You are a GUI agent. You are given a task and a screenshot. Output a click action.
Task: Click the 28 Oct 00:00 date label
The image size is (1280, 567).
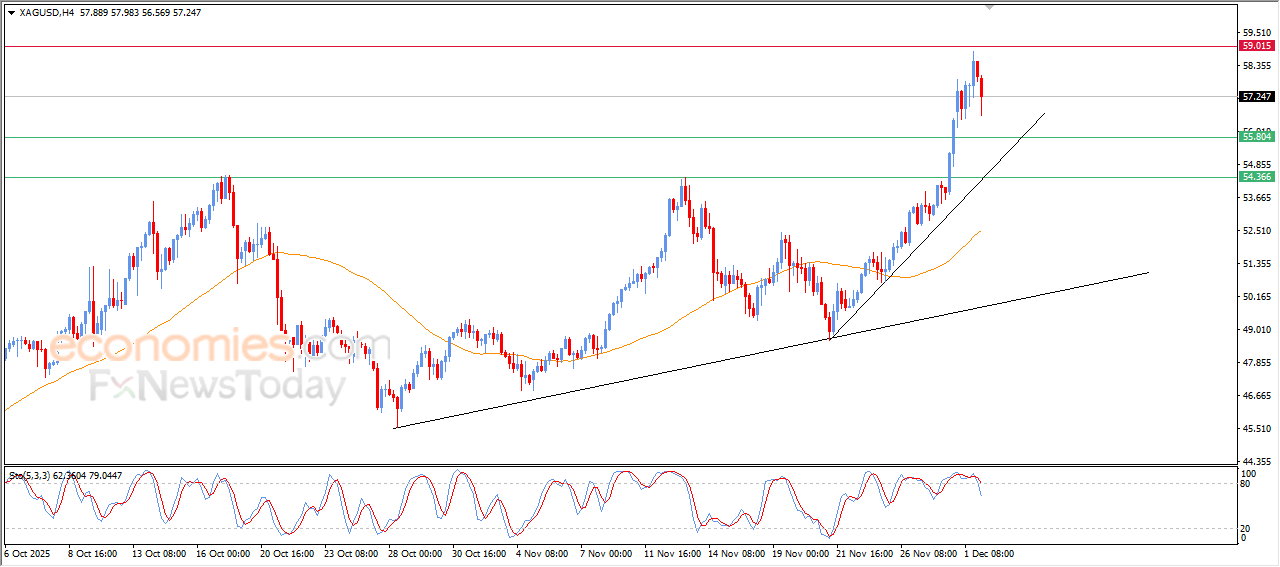tap(414, 552)
